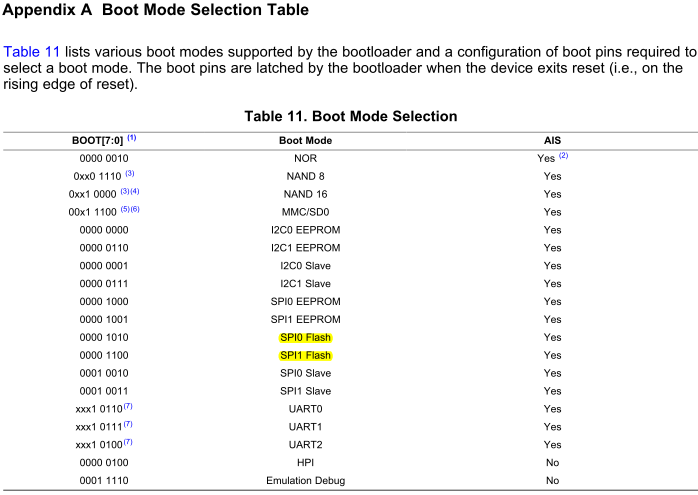Click the HPI boot mode cell
Screen dimensions: 698x495
tap(305, 463)
